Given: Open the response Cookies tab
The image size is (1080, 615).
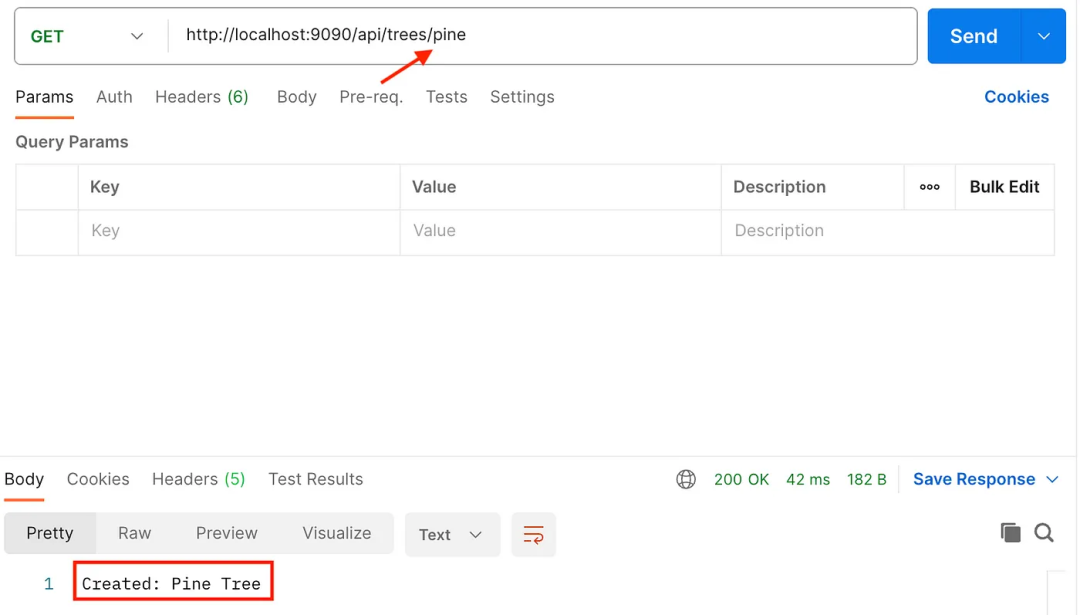Looking at the screenshot, I should click(x=98, y=479).
